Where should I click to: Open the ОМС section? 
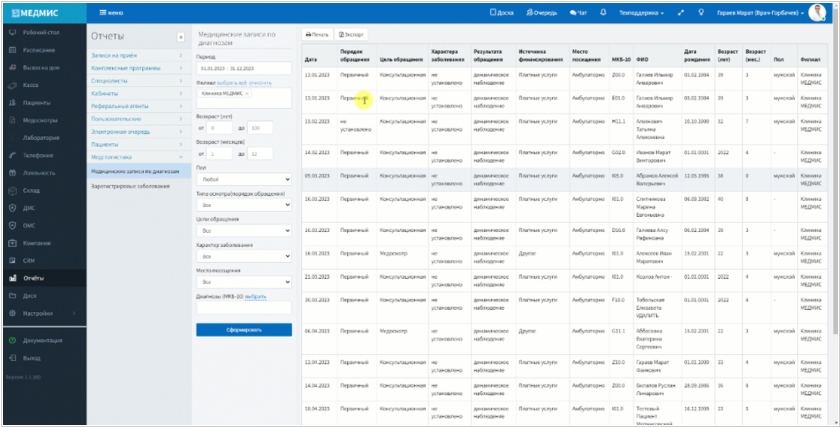(x=29, y=226)
